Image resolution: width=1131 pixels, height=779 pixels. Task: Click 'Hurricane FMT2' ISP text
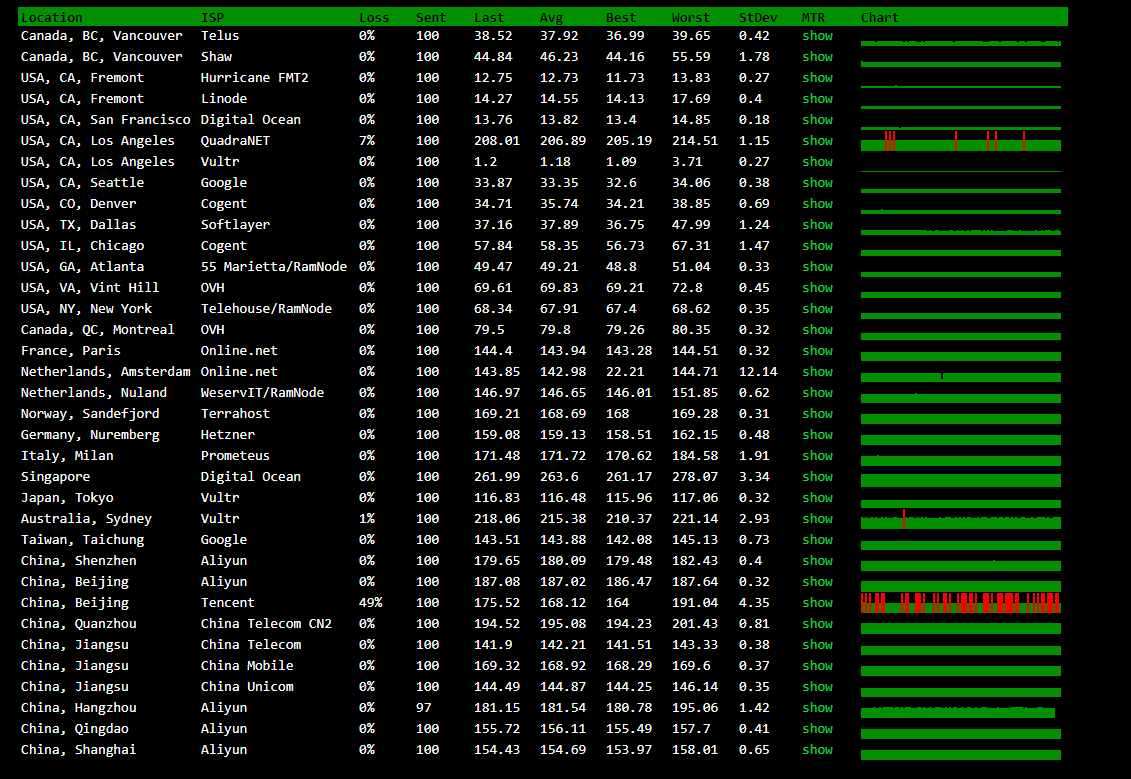pos(255,77)
